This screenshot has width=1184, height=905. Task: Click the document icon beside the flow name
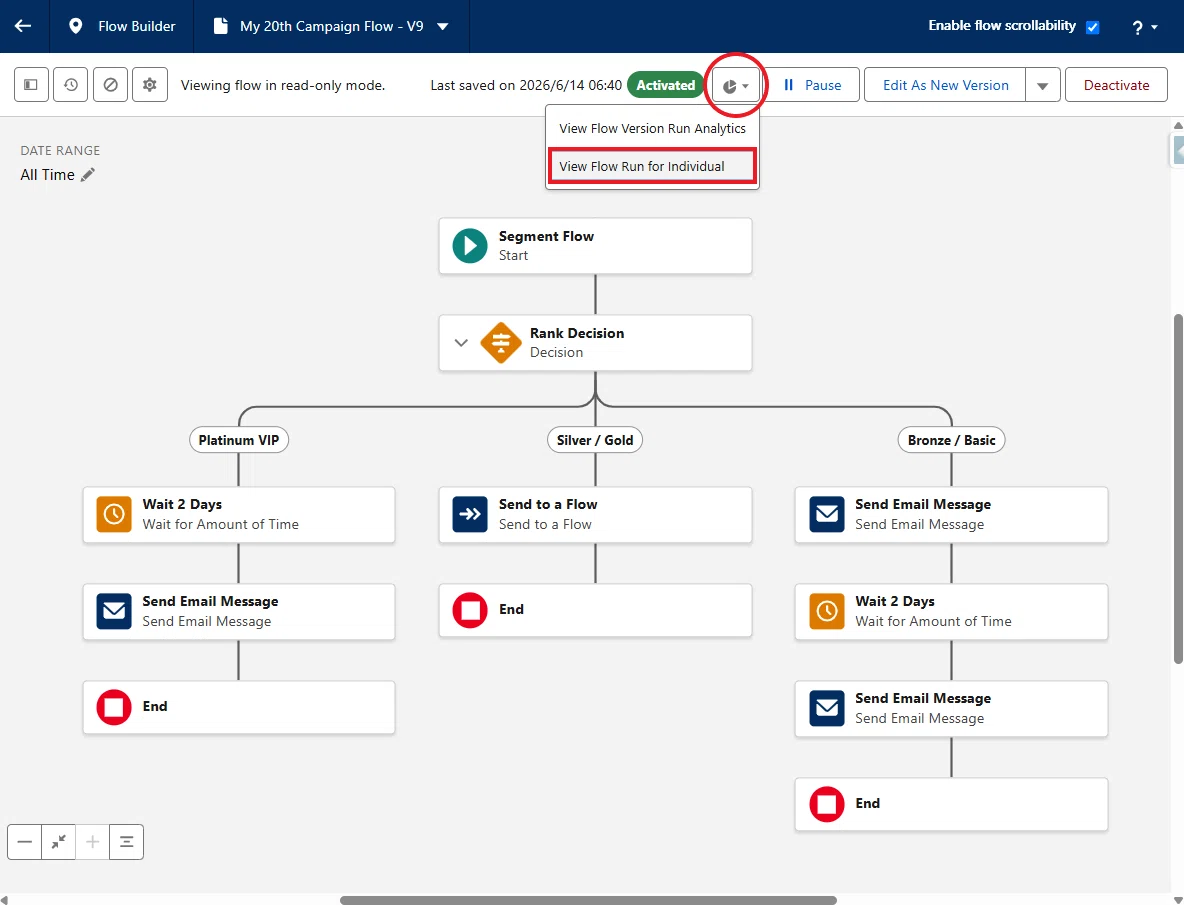click(x=220, y=26)
